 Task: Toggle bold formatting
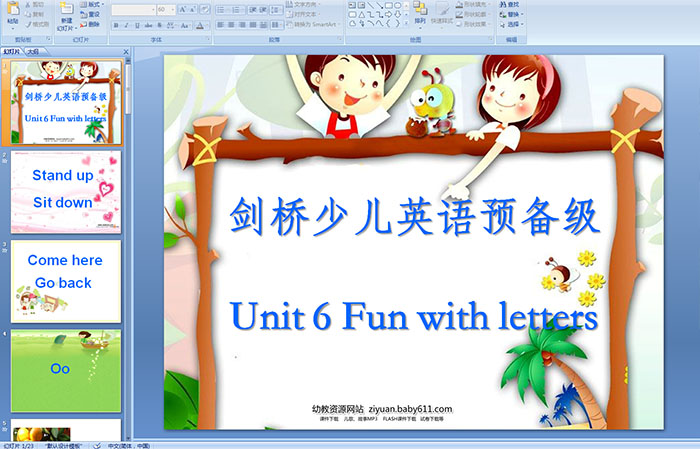(x=116, y=25)
